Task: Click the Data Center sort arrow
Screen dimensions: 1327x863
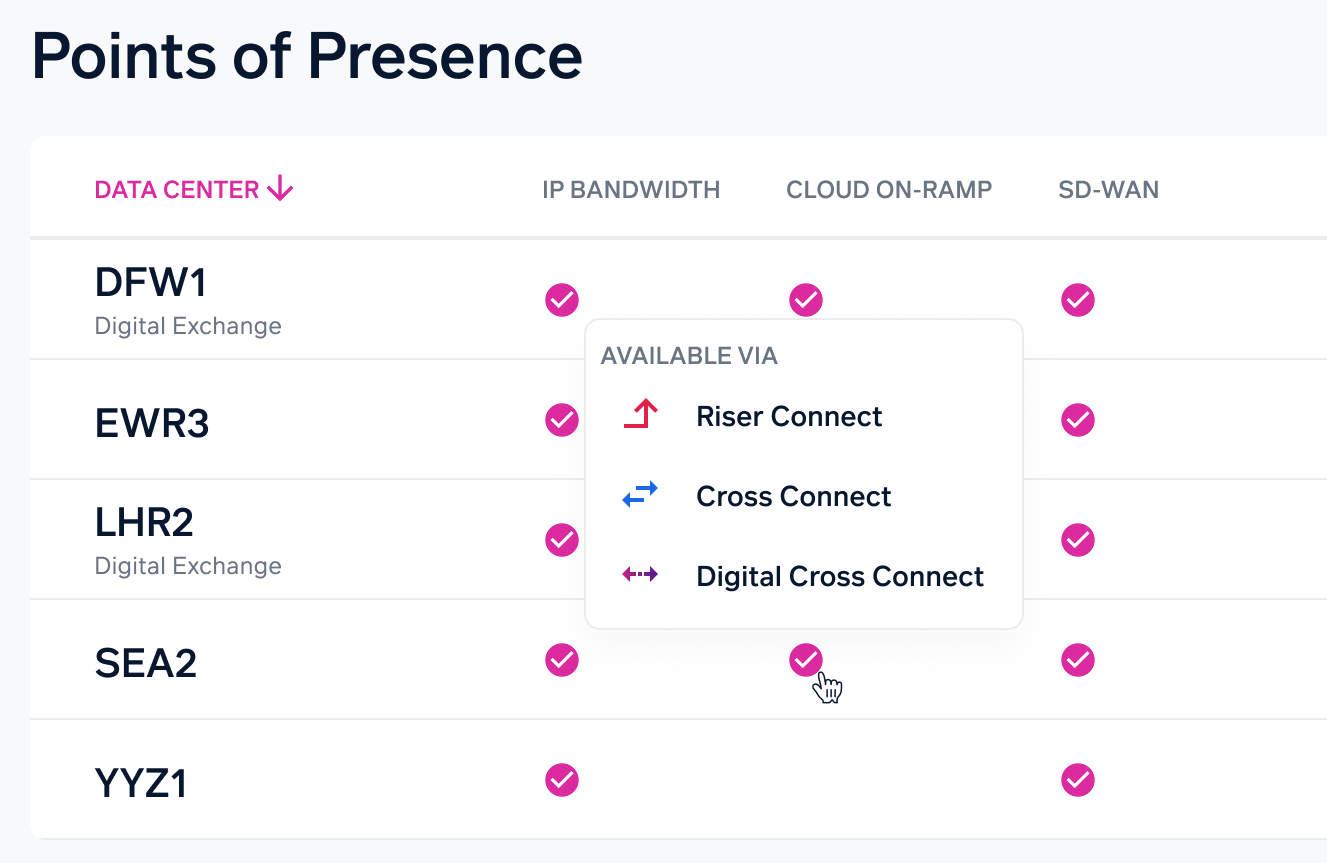Action: [x=281, y=188]
